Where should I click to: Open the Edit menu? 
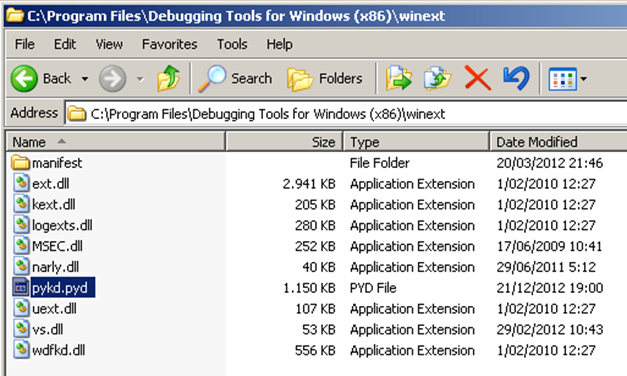65,44
